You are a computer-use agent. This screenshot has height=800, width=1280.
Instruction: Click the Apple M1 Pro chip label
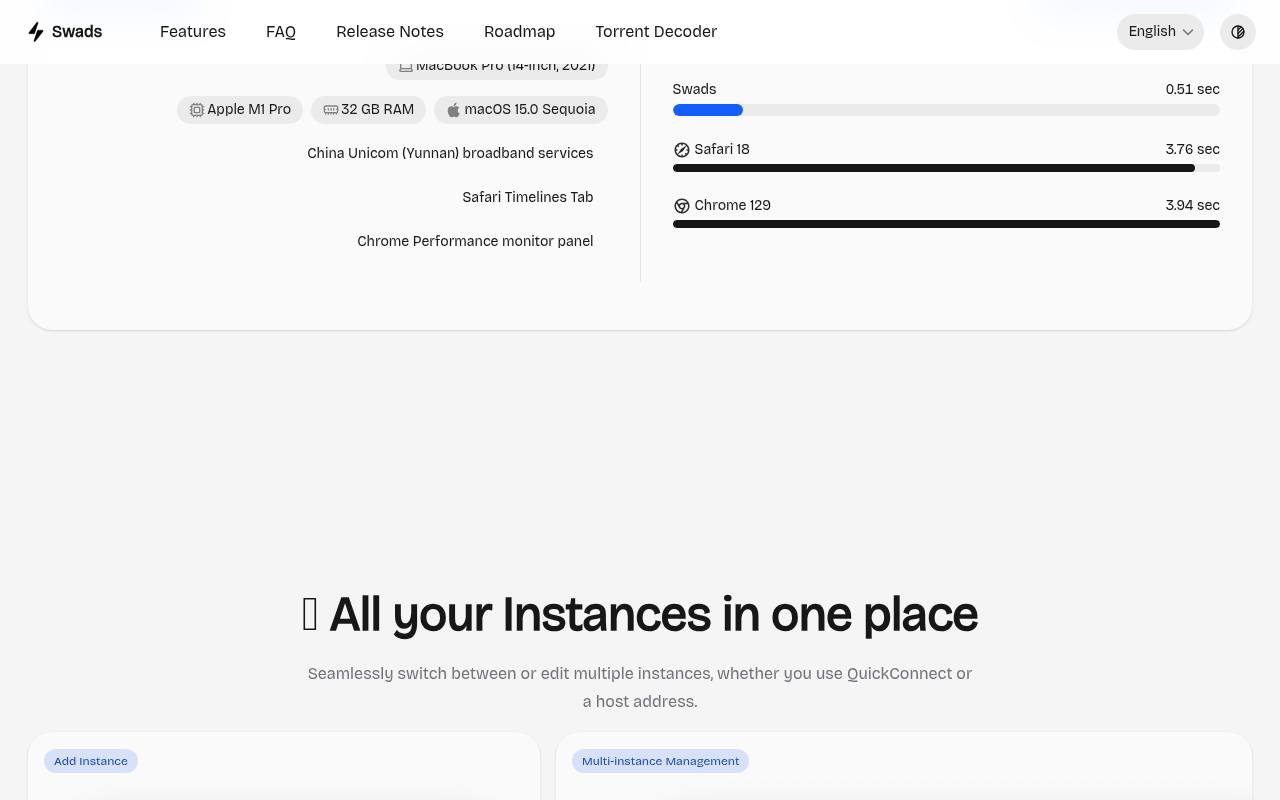pyautogui.click(x=240, y=110)
